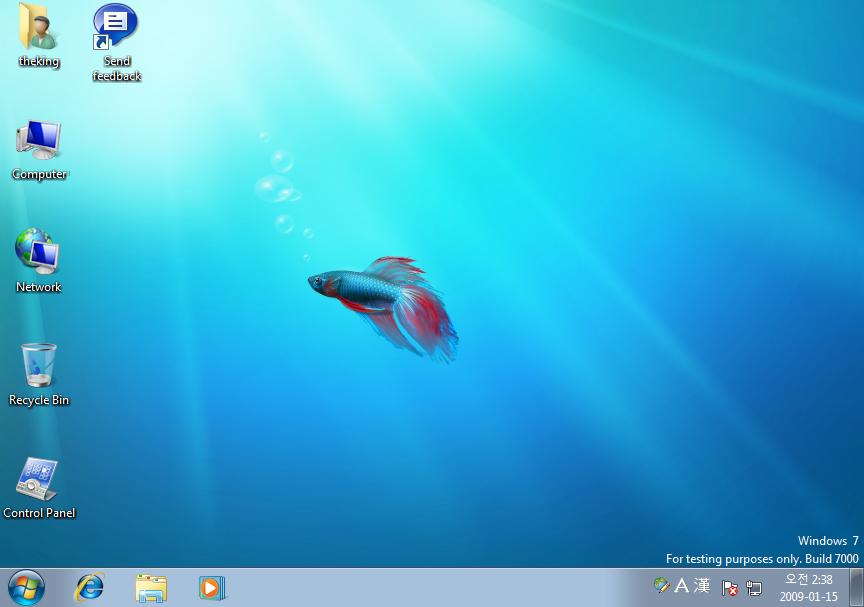Click the language bar globe icon
The image size is (864, 607).
(x=661, y=586)
